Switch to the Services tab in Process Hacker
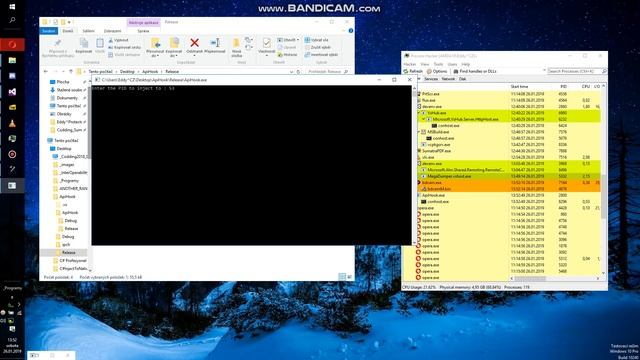Screen dimensions: 640x360 pyautogui.click(x=431, y=79)
